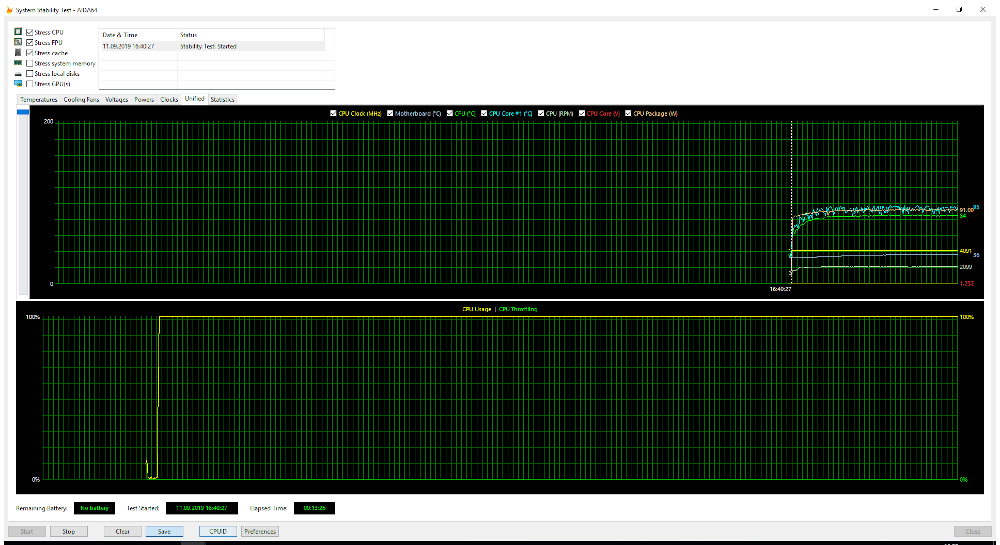Toggle the Stress cache checkbox
Image resolution: width=1000 pixels, height=545 pixels.
pyautogui.click(x=29, y=53)
